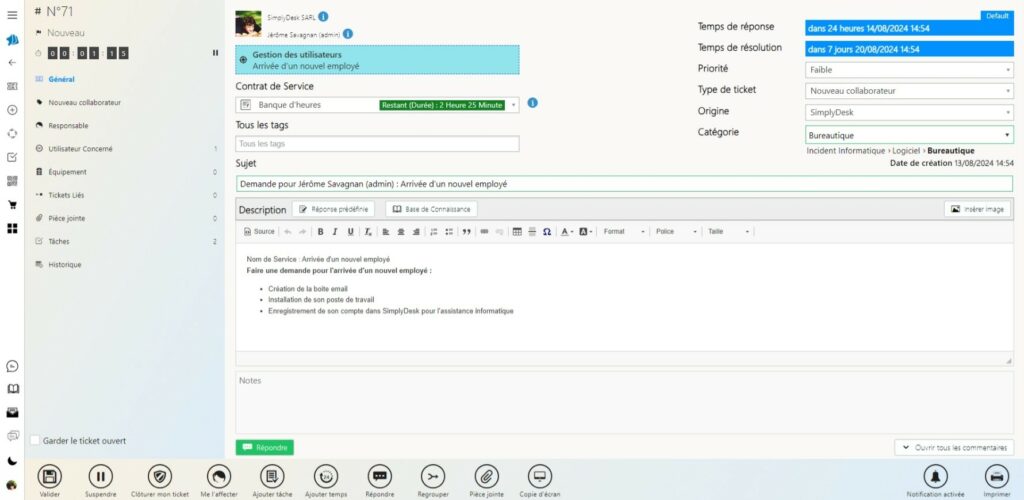Click the Base de Connaissance button

[431, 209]
